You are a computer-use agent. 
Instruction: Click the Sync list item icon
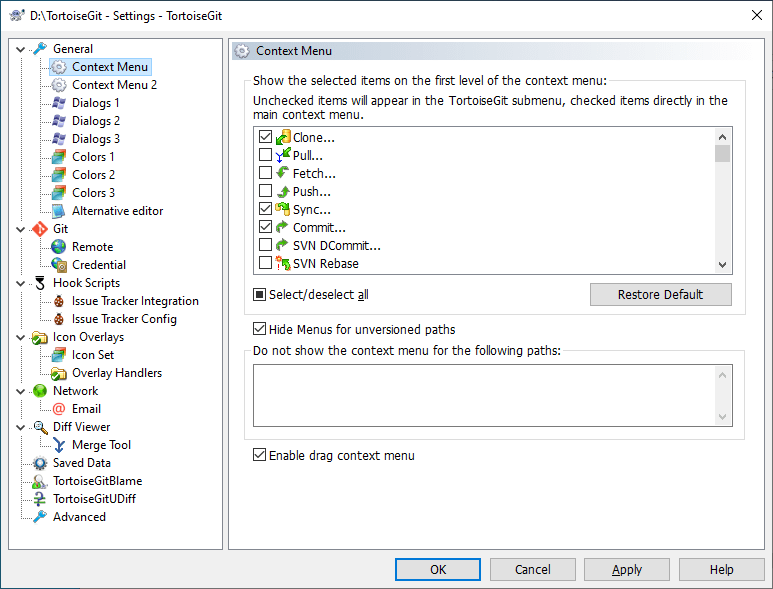282,209
